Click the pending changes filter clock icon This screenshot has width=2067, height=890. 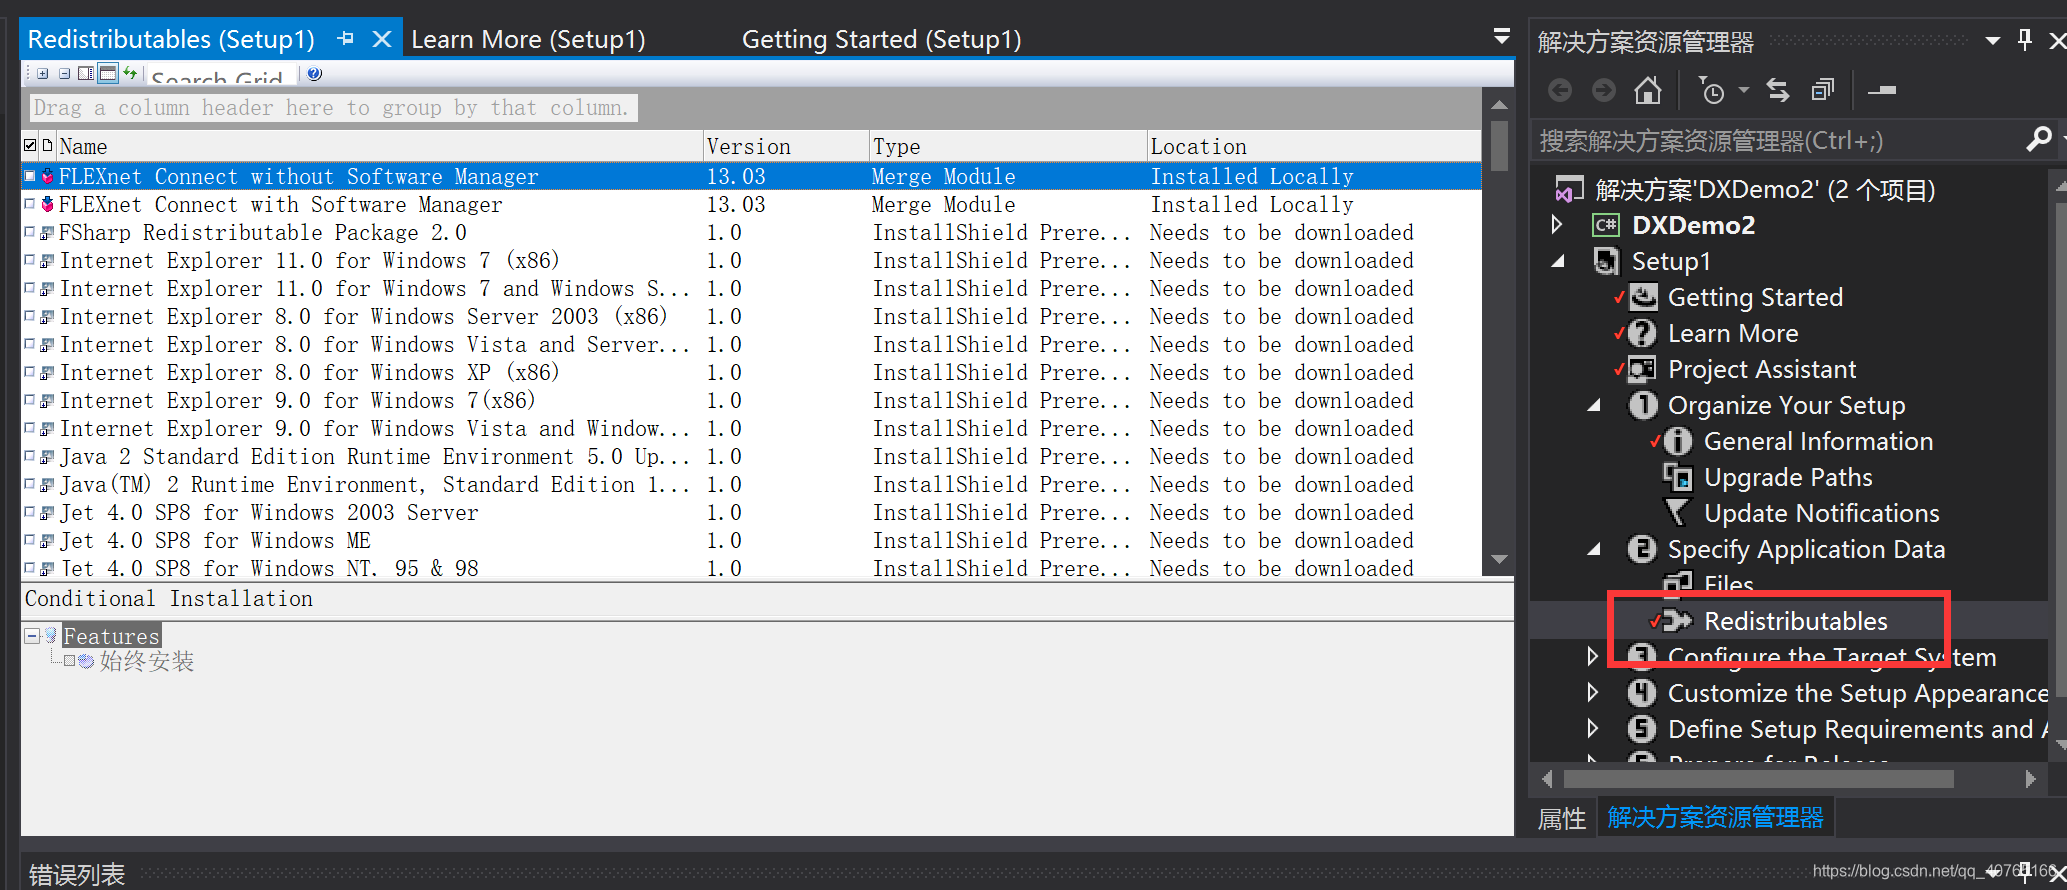pyautogui.click(x=1710, y=91)
